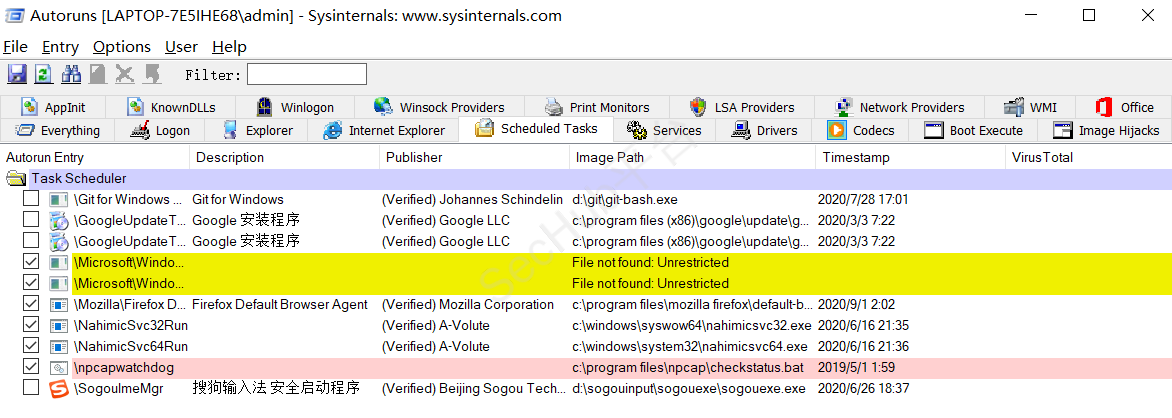This screenshot has width=1172, height=418.
Task: Sort by VirusTotal column header
Action: click(1089, 157)
